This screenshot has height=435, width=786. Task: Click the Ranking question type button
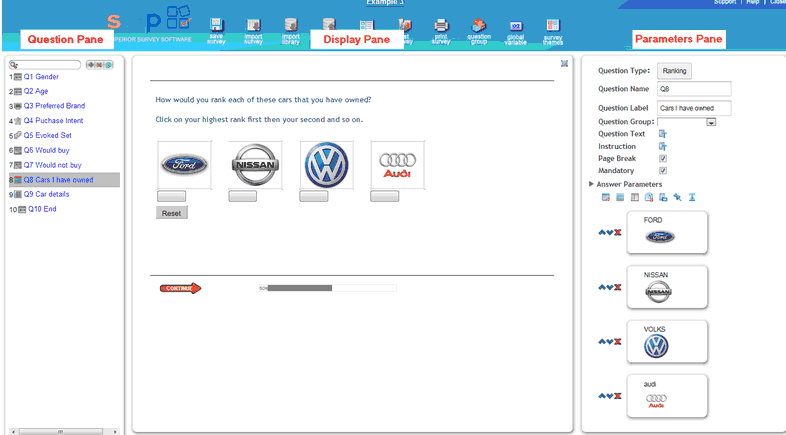pos(674,71)
